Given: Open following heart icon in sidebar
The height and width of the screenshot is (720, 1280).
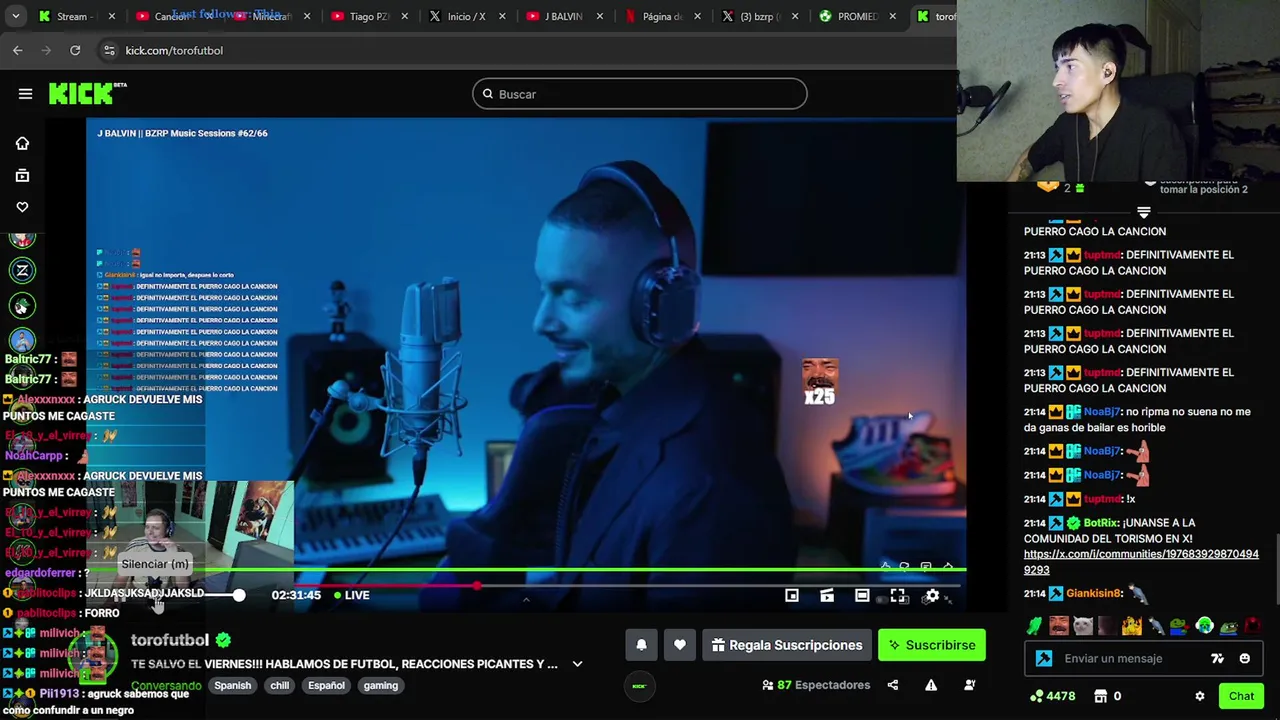Looking at the screenshot, I should pos(22,207).
